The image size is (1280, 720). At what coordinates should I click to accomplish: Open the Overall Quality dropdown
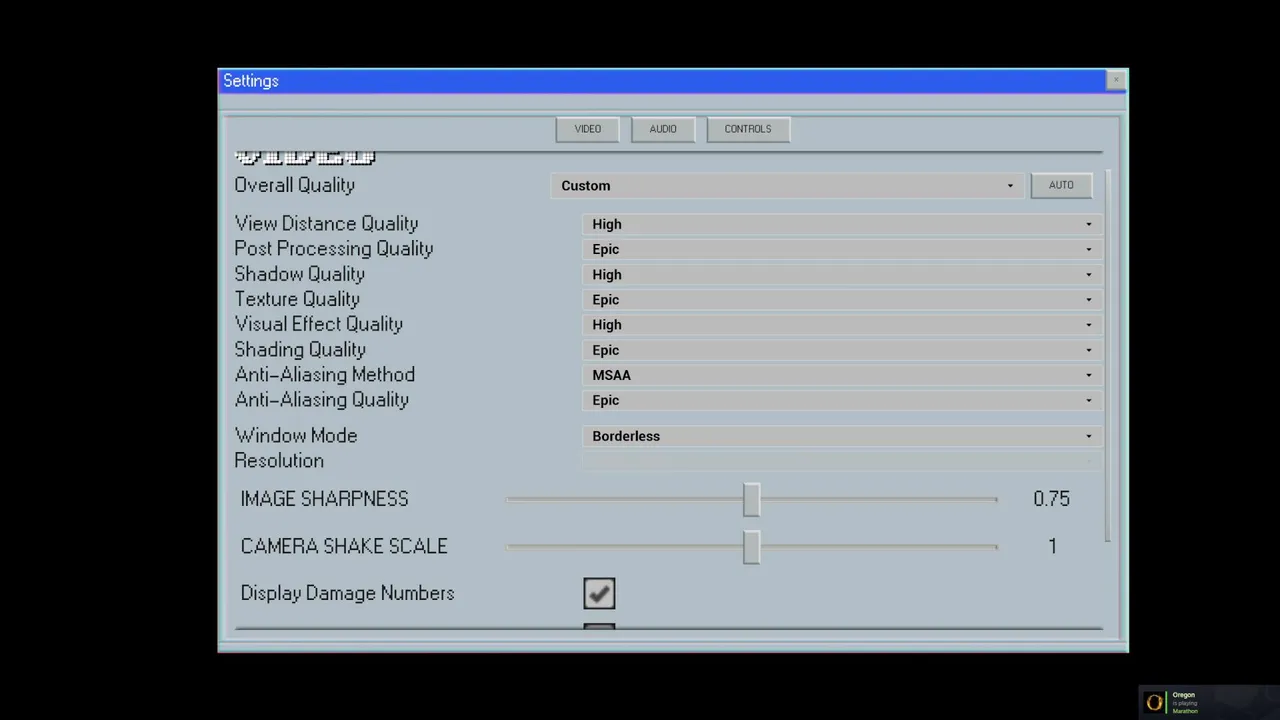click(x=786, y=185)
